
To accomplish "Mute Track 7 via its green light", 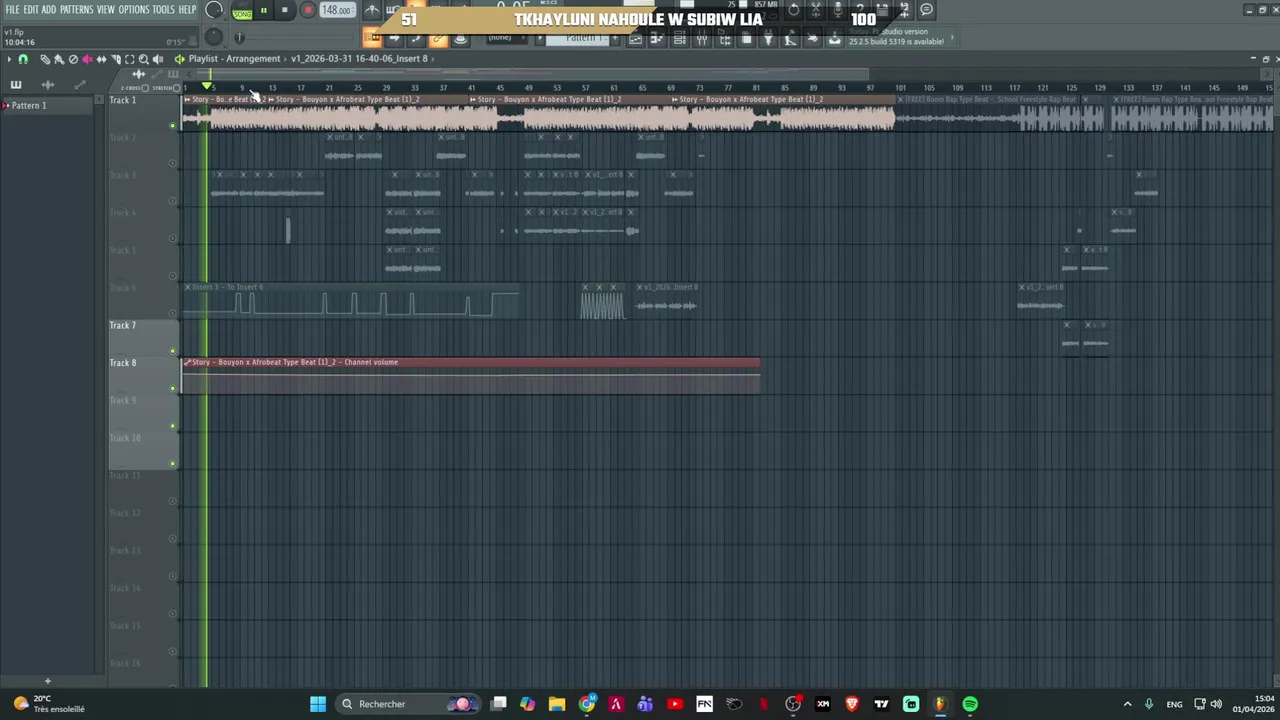I will coord(173,351).
